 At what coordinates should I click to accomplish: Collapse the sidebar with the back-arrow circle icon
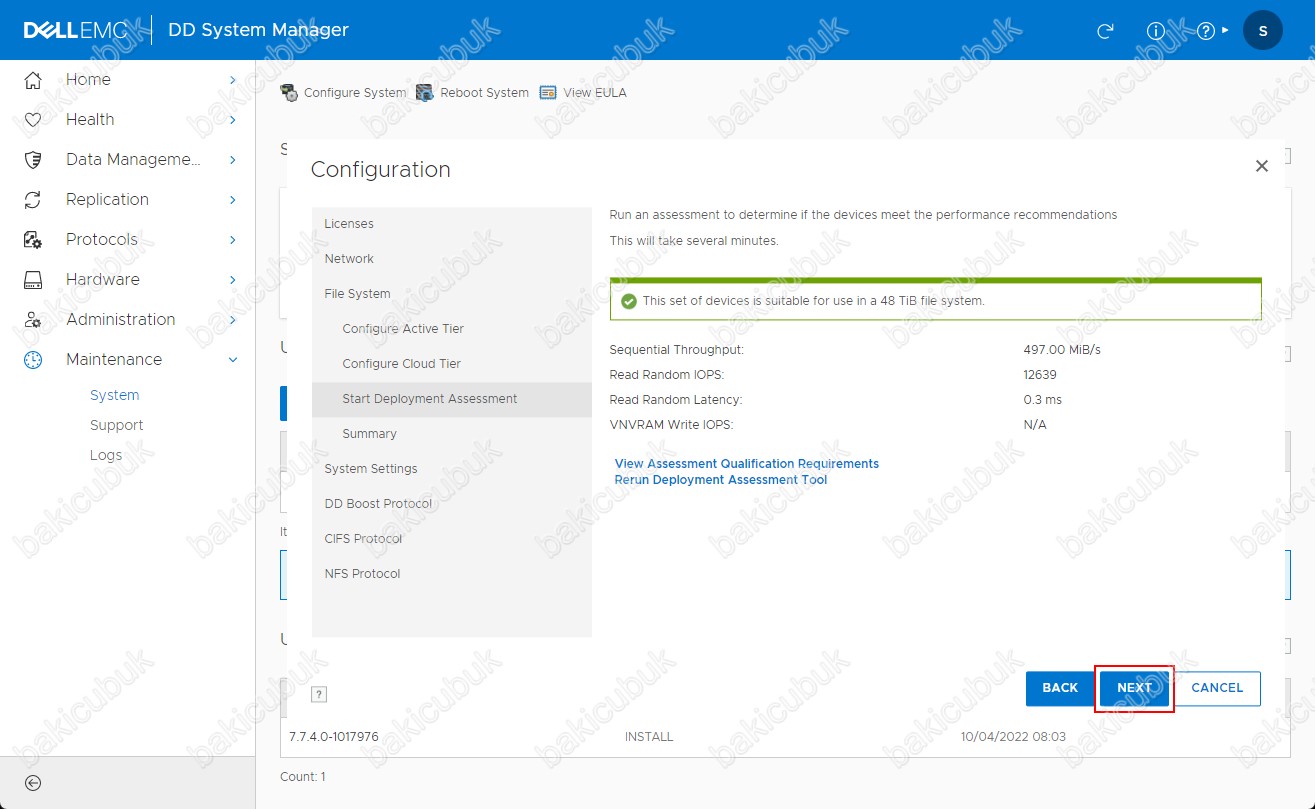click(33, 783)
